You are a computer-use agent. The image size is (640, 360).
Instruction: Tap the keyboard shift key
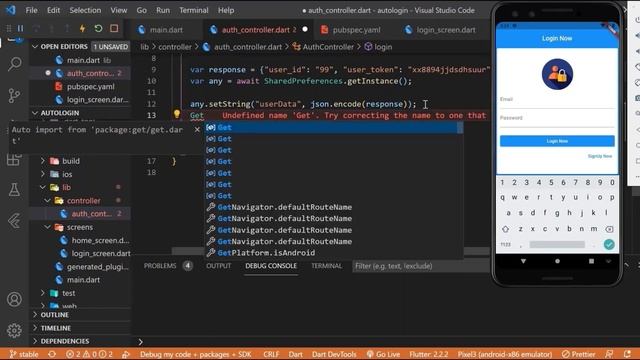[x=505, y=229]
